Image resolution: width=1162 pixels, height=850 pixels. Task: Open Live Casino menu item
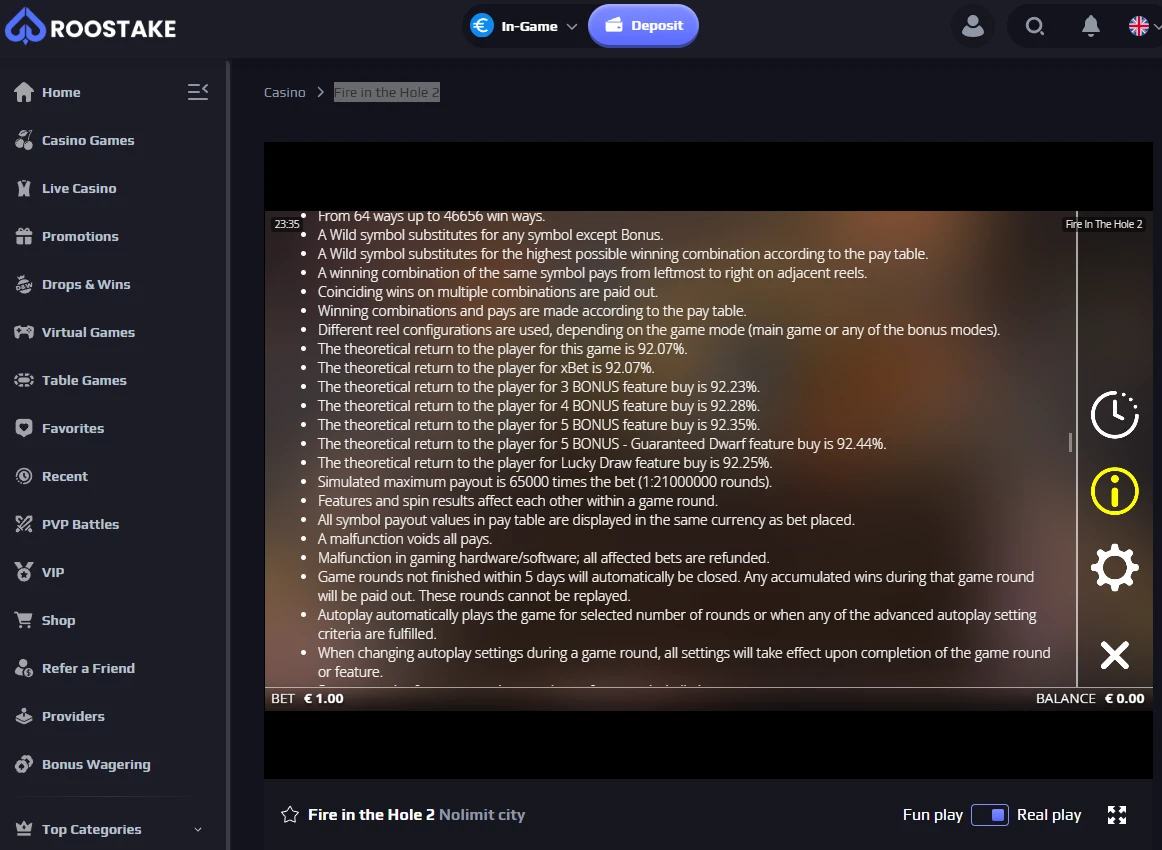click(x=79, y=188)
